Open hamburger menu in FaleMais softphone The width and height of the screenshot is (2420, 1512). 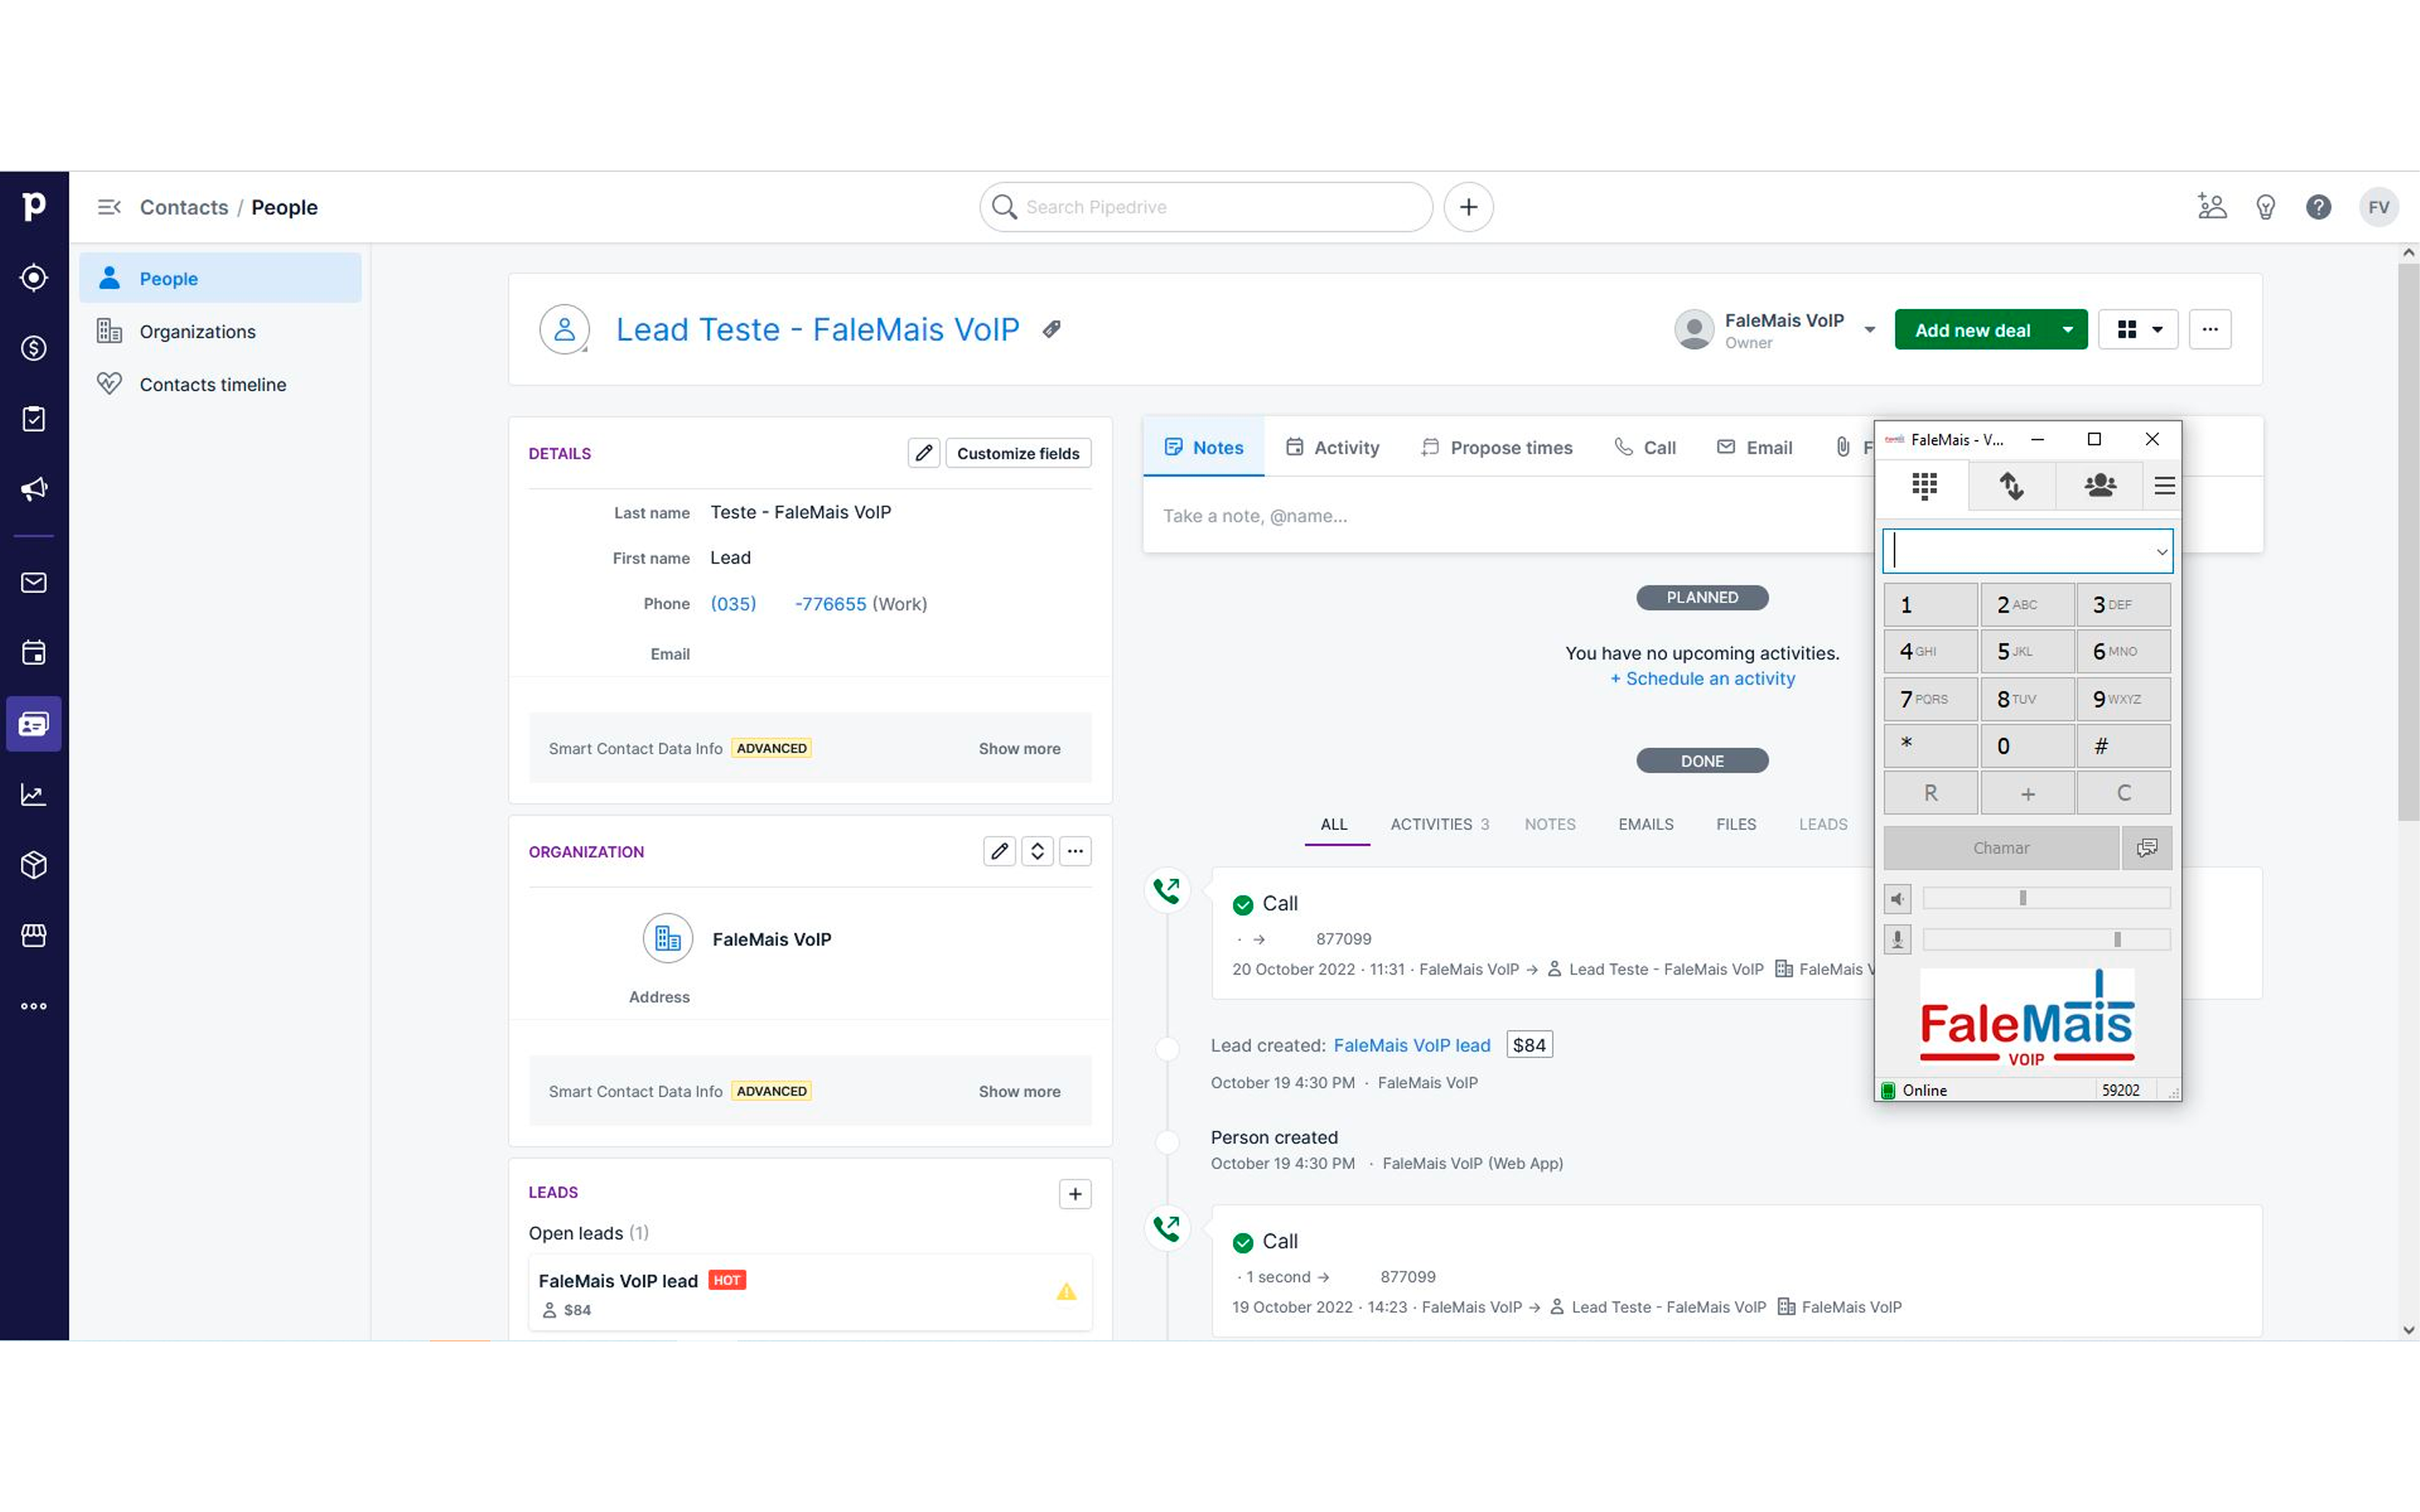(x=2164, y=486)
